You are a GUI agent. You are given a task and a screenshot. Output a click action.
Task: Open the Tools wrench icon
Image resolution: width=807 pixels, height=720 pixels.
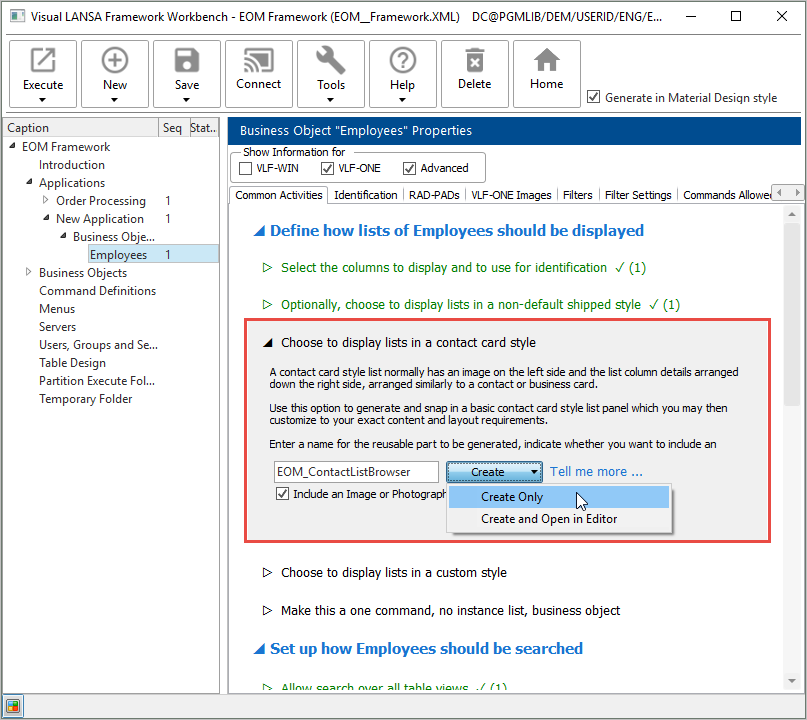tap(330, 61)
